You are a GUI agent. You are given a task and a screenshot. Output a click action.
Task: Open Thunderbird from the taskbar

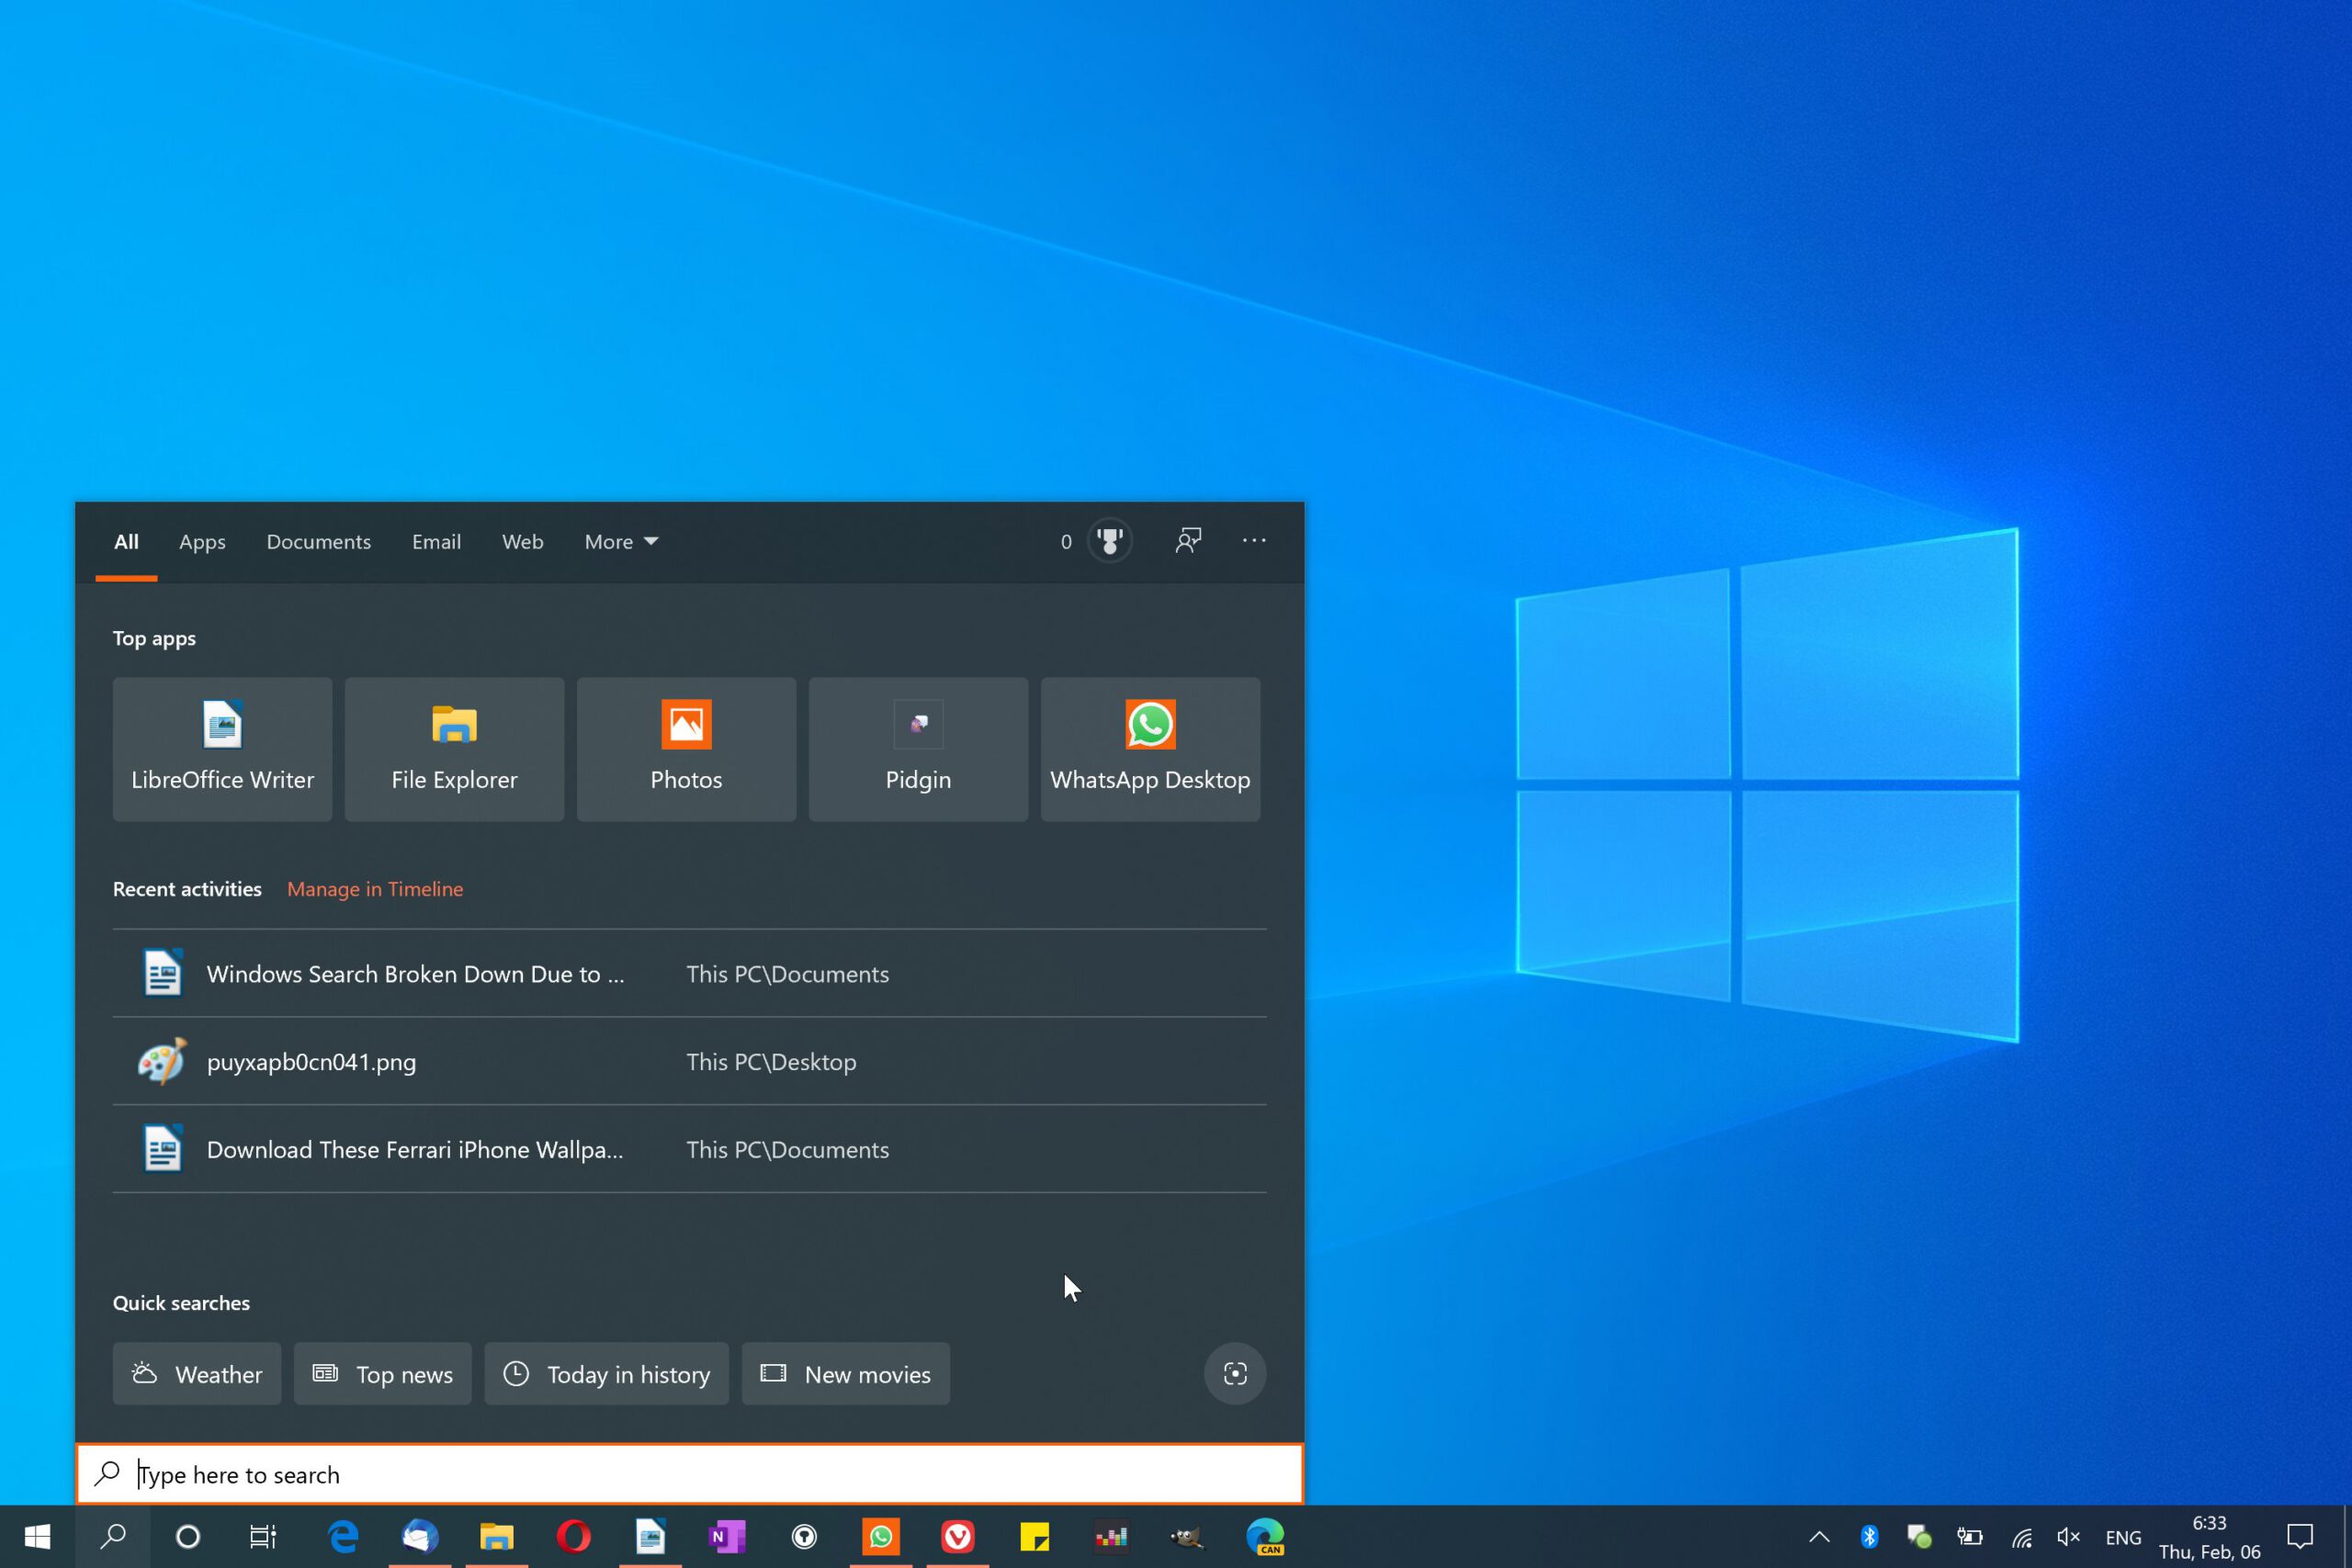pyautogui.click(x=420, y=1537)
